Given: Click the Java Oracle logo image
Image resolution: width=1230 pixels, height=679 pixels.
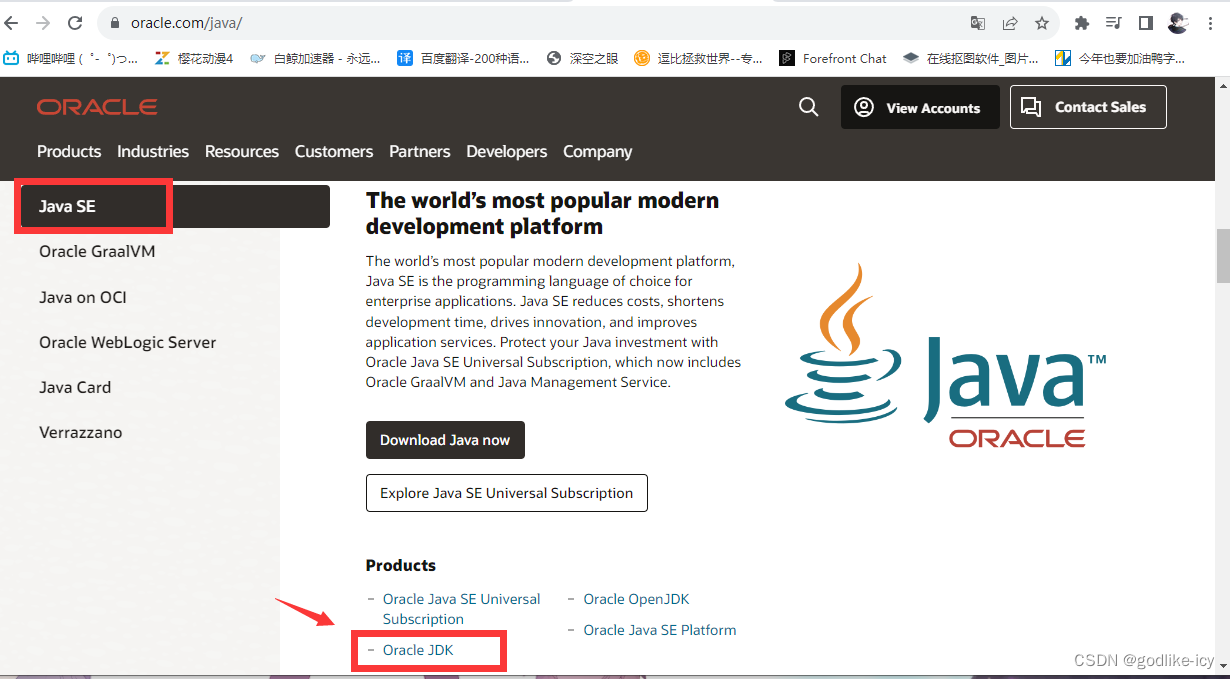Looking at the screenshot, I should point(945,355).
